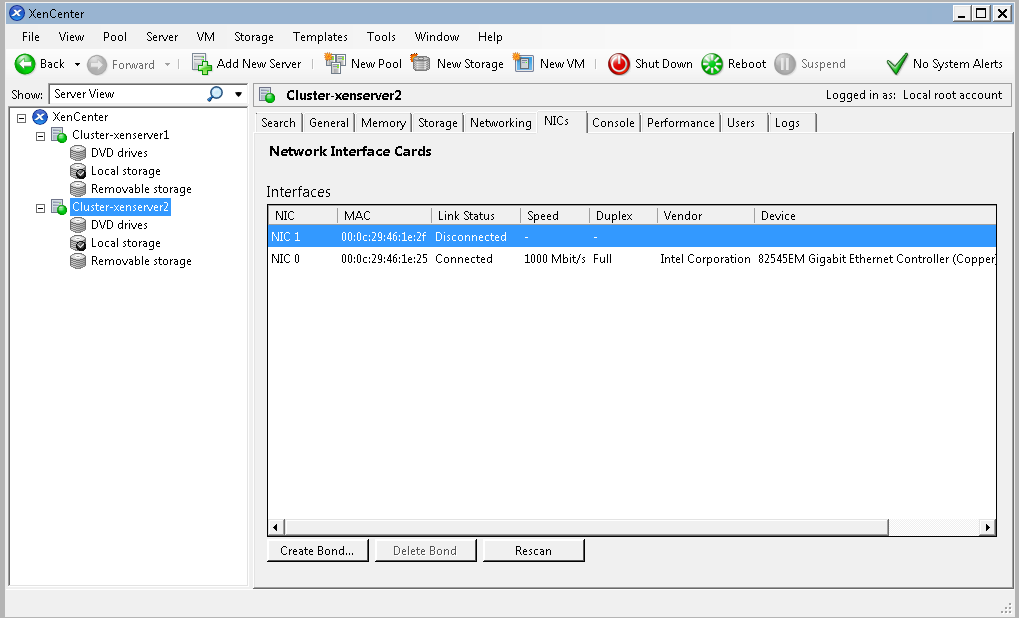Click the Add New Server toolbar icon
This screenshot has height=618, width=1019.
tap(202, 64)
